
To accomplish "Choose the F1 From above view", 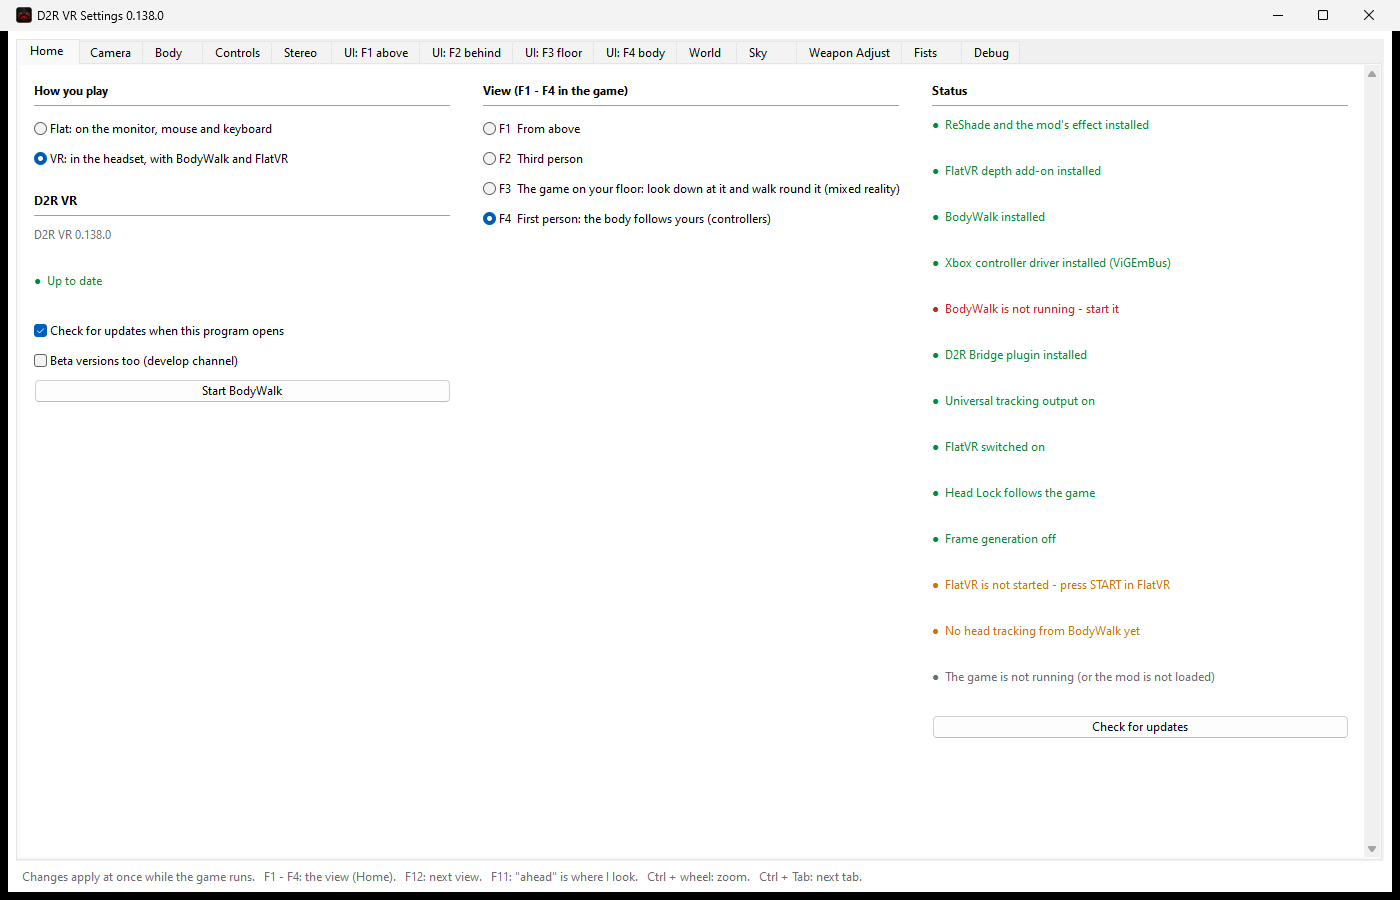I will [531, 129].
